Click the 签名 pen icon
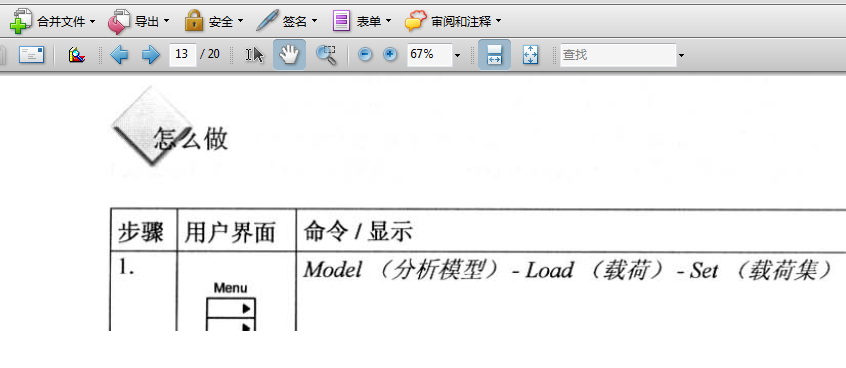 click(268, 21)
